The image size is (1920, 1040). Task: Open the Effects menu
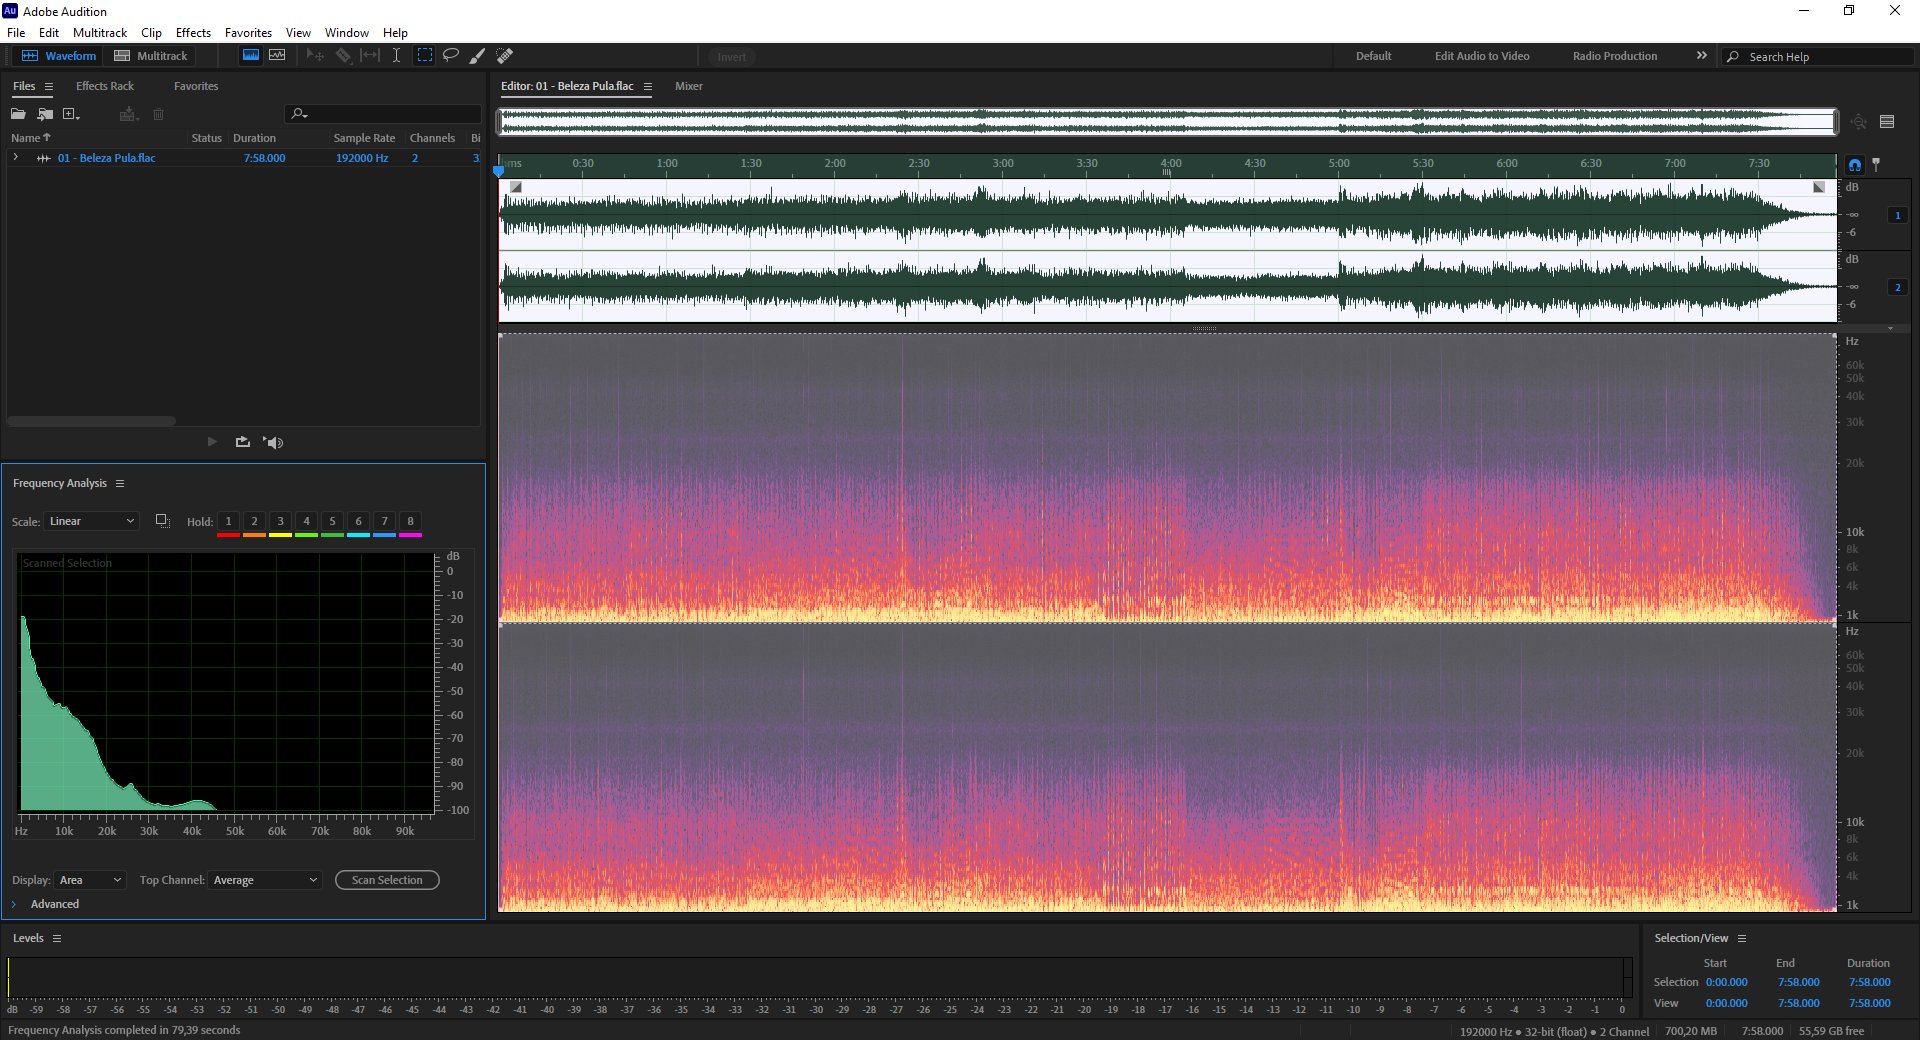pyautogui.click(x=193, y=32)
